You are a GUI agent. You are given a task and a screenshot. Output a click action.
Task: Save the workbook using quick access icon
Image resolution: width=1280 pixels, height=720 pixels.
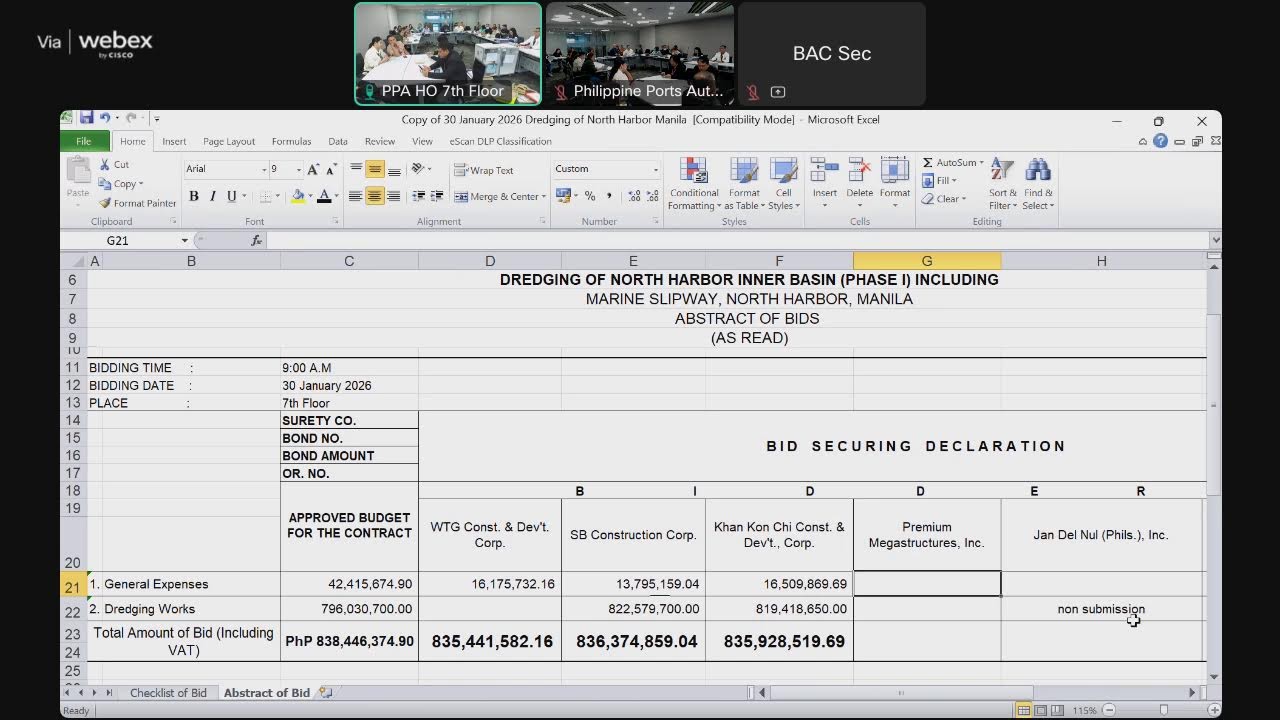(x=86, y=118)
